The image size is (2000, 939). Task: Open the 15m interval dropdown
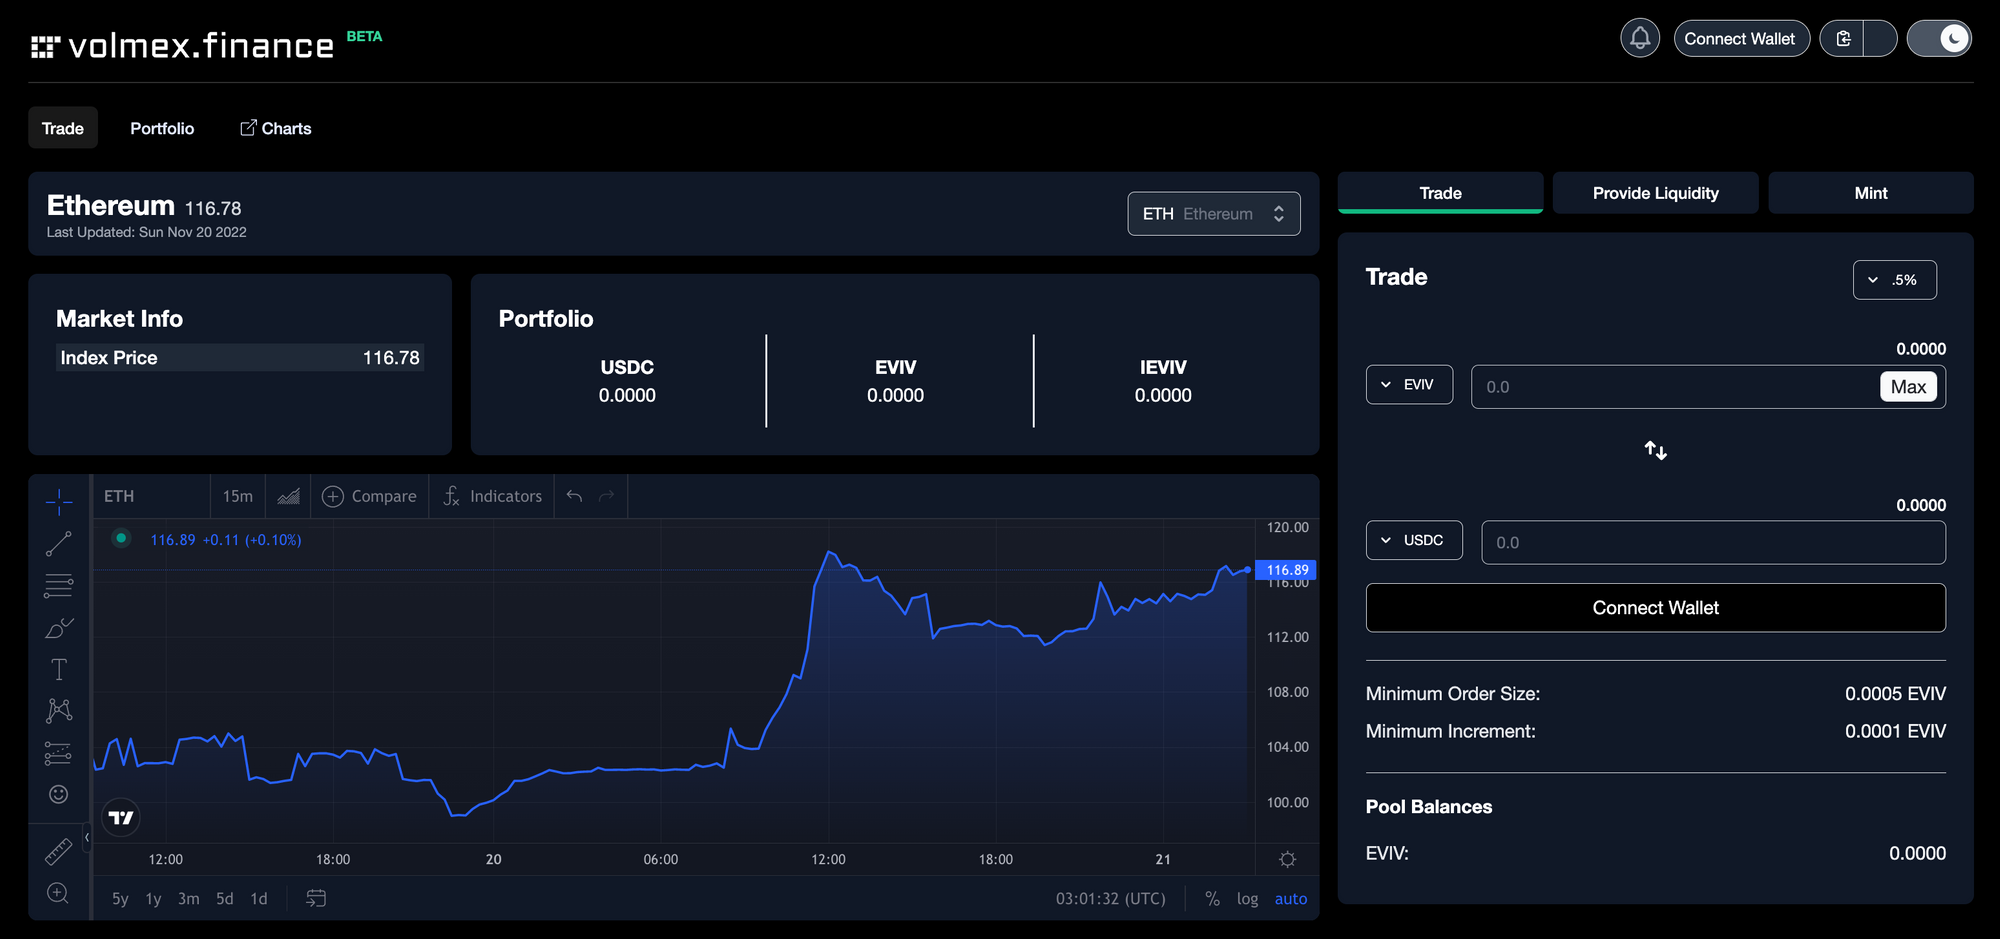[238, 496]
